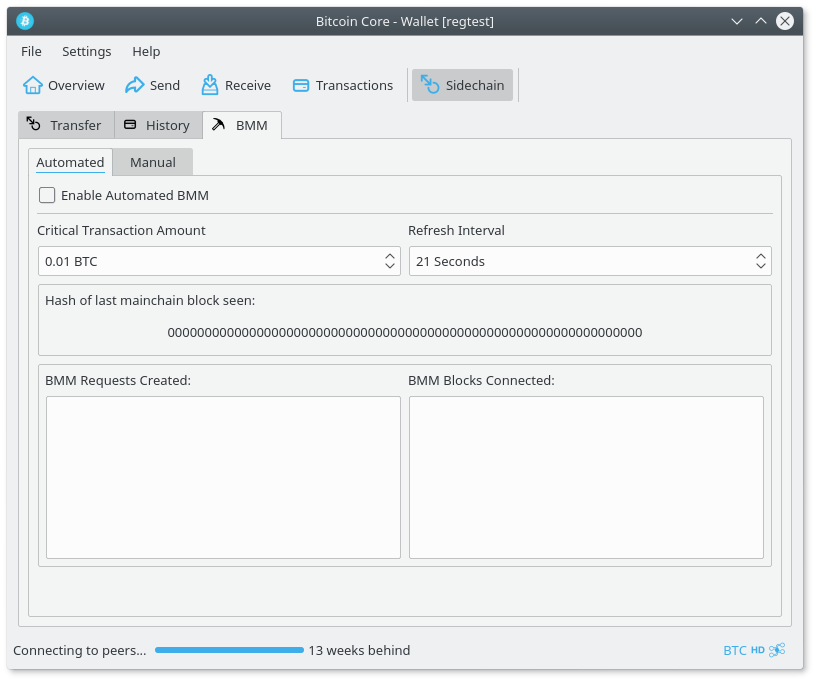Select the BMM tab label
The height and width of the screenshot is (682, 816).
252,125
